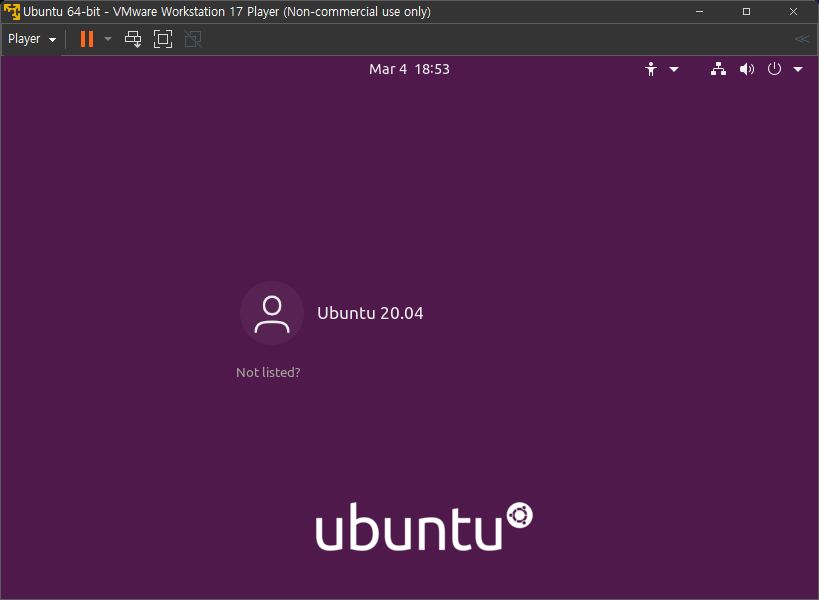Viewport: 819px width, 600px height.
Task: Expand the accessibility dropdown chevron
Action: (672, 69)
